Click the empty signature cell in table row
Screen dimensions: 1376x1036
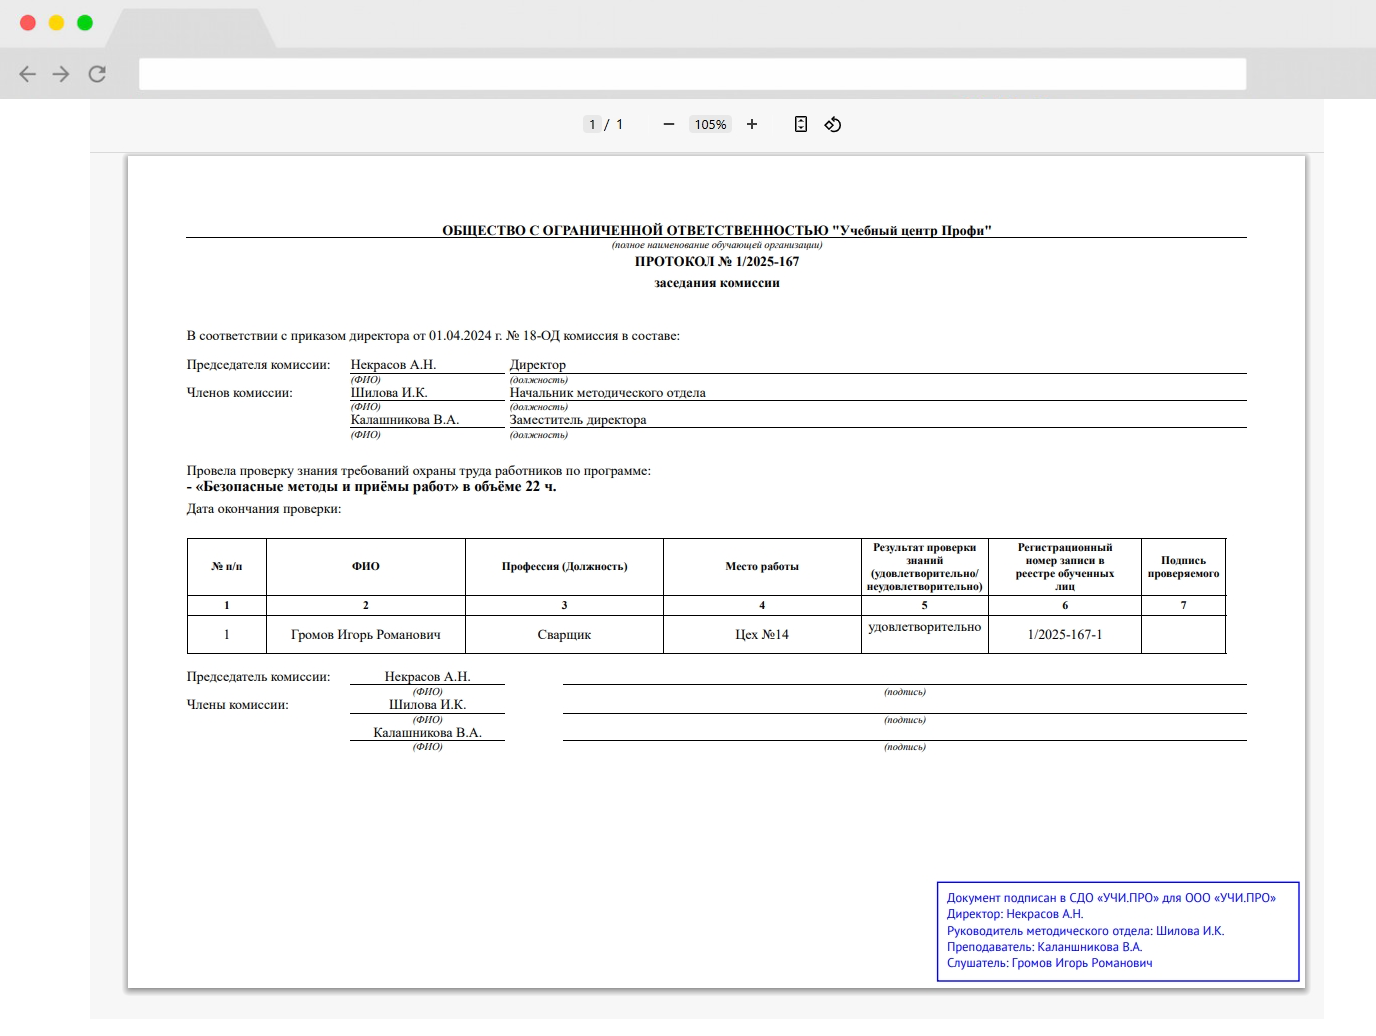click(1183, 635)
